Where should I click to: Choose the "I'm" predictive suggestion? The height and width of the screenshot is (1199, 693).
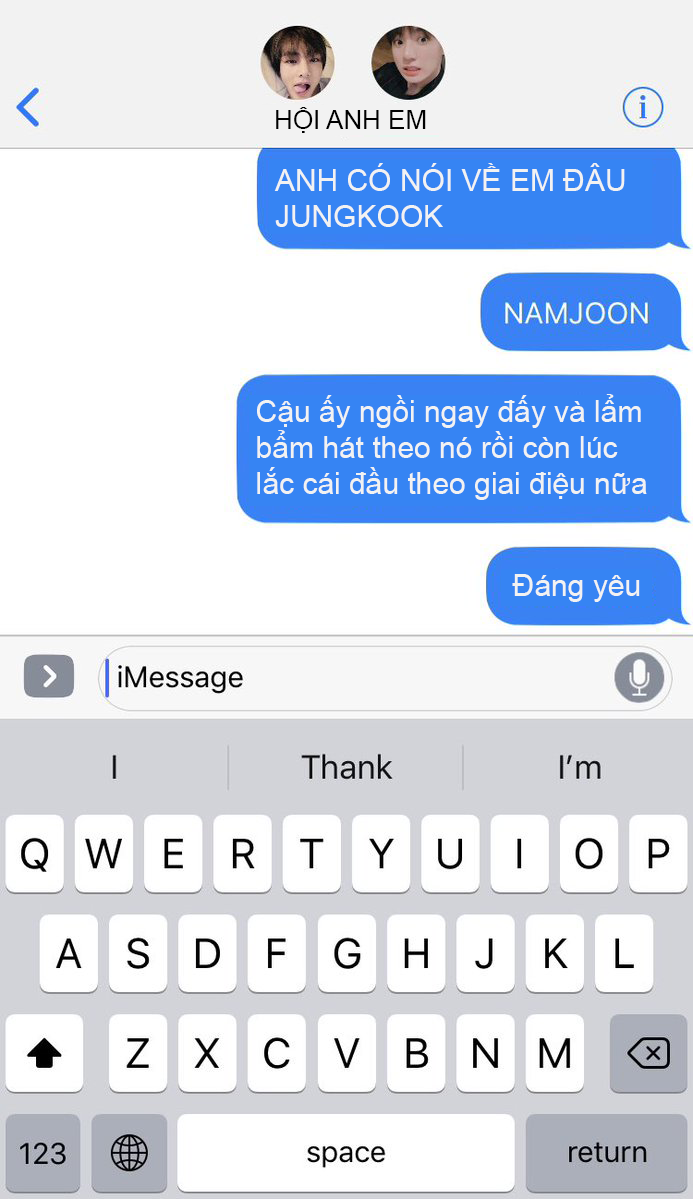pyautogui.click(x=579, y=767)
